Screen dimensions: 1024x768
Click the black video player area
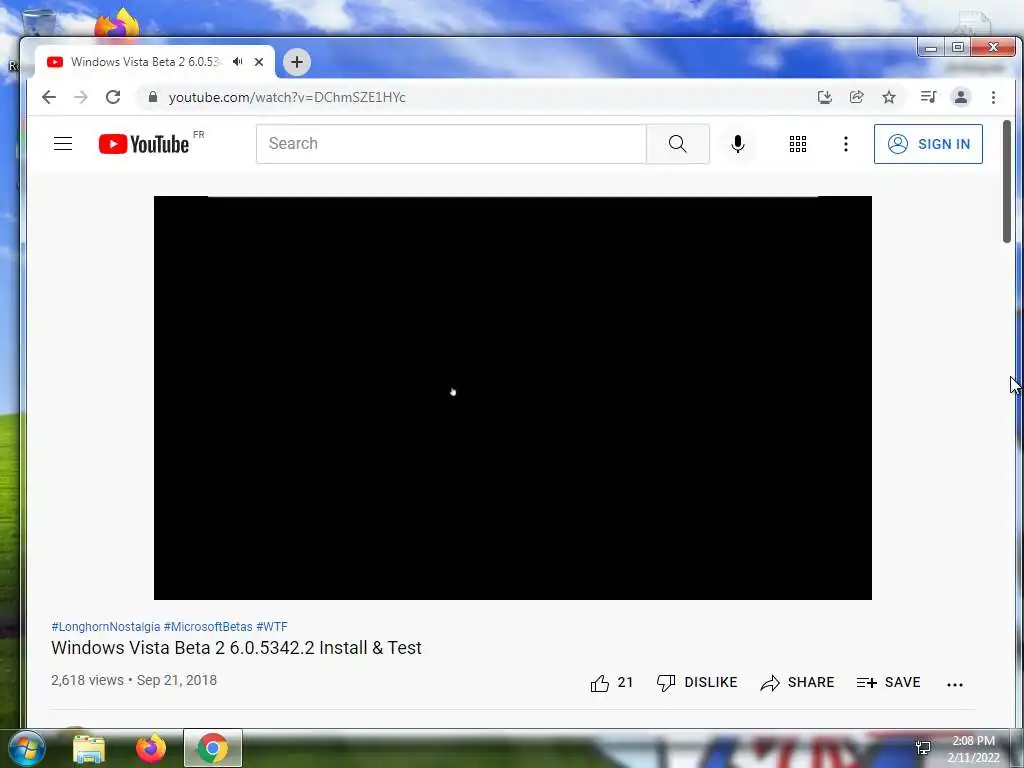pyautogui.click(x=513, y=398)
